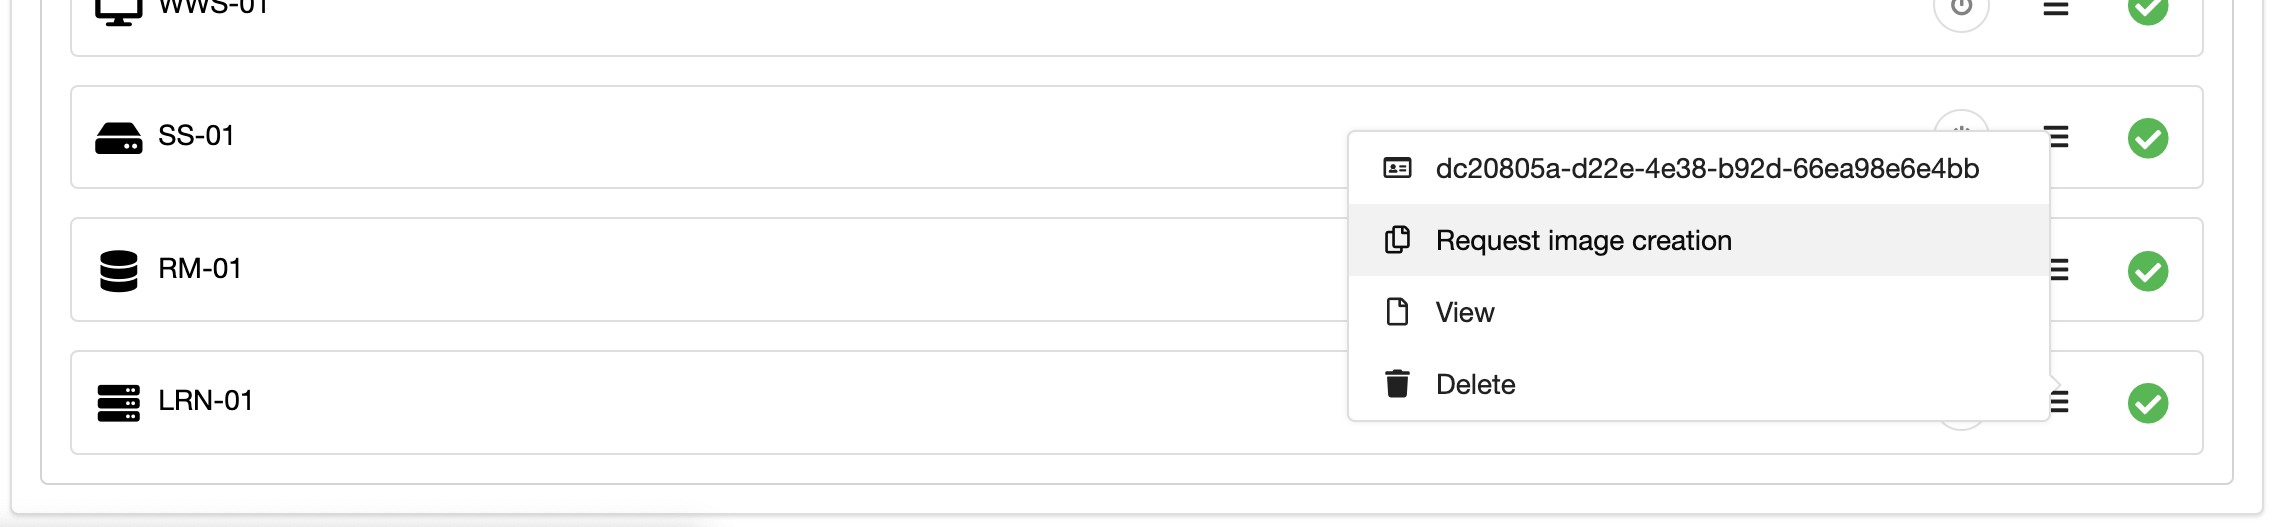The height and width of the screenshot is (527, 2278).
Task: Click the green checkmark status for LRN-01
Action: tap(2147, 403)
